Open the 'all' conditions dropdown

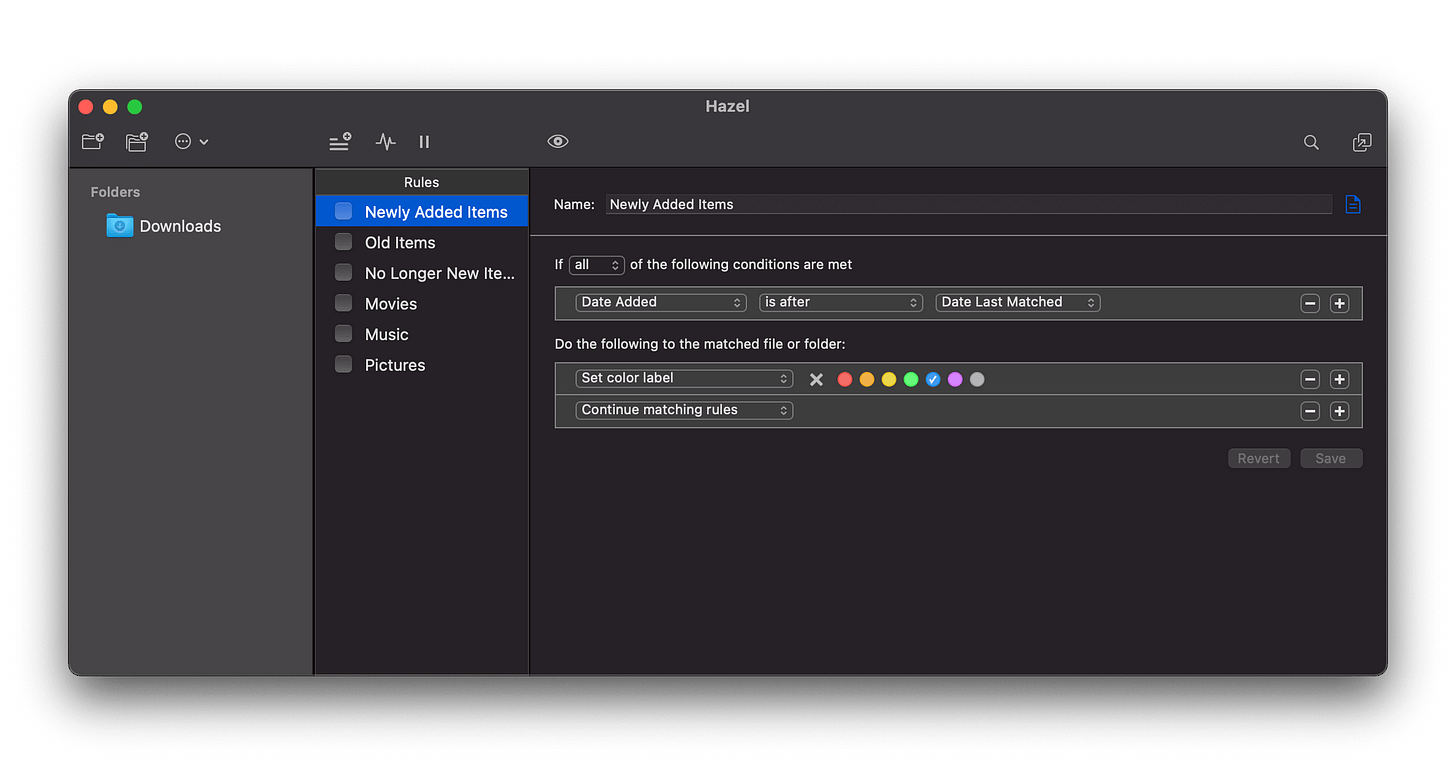pyautogui.click(x=597, y=265)
